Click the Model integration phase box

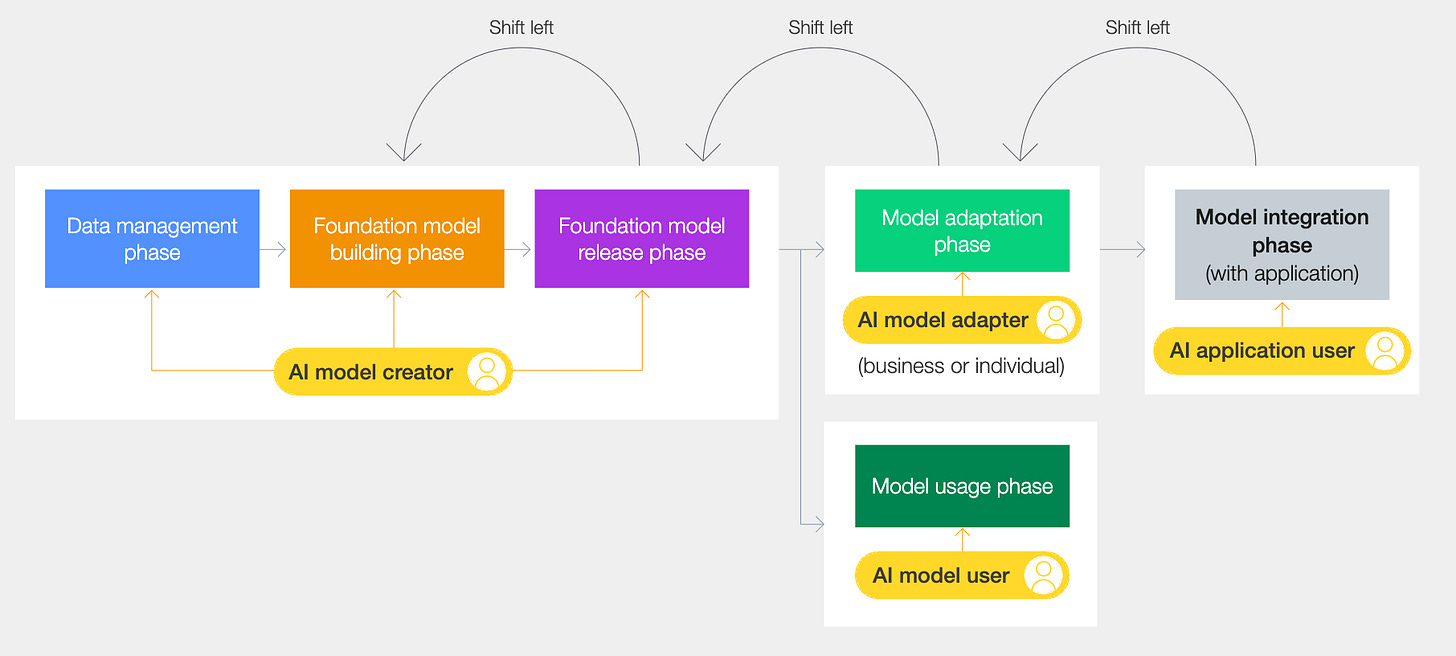click(1282, 245)
